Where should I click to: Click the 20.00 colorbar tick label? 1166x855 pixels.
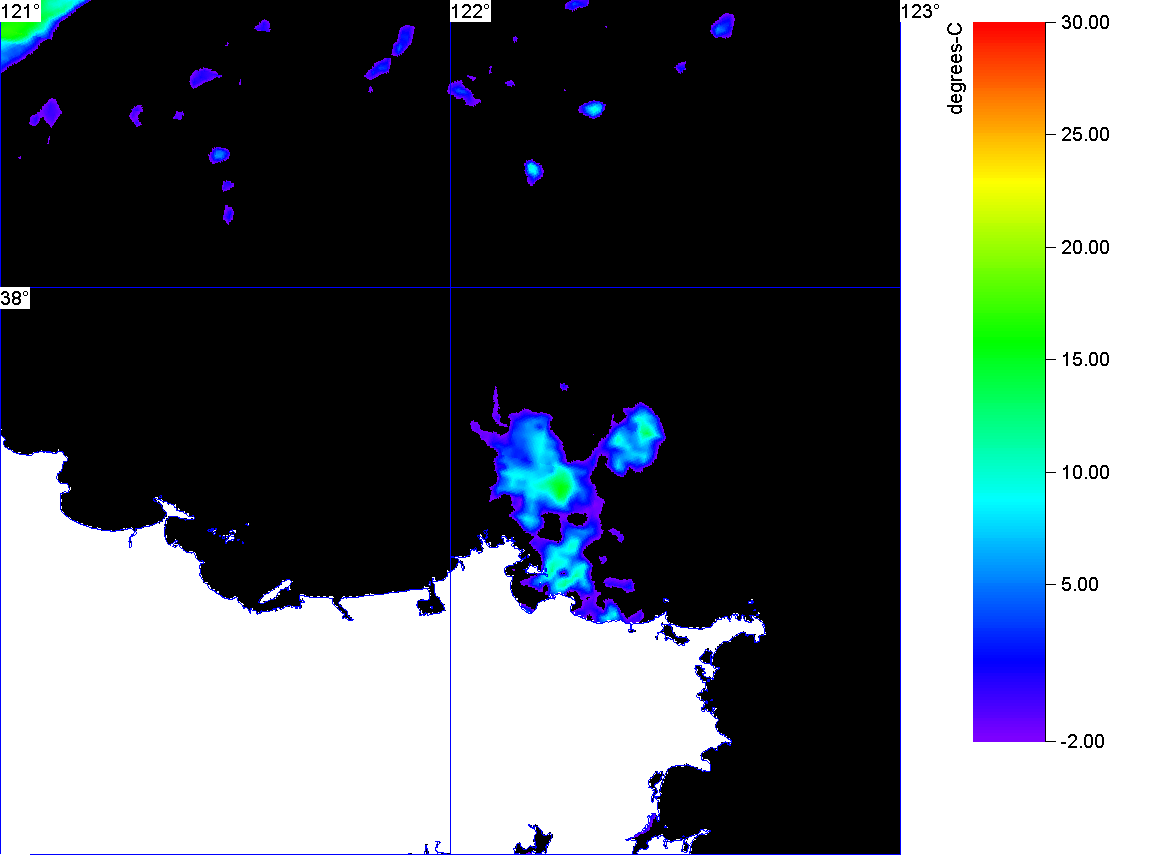coord(1085,248)
